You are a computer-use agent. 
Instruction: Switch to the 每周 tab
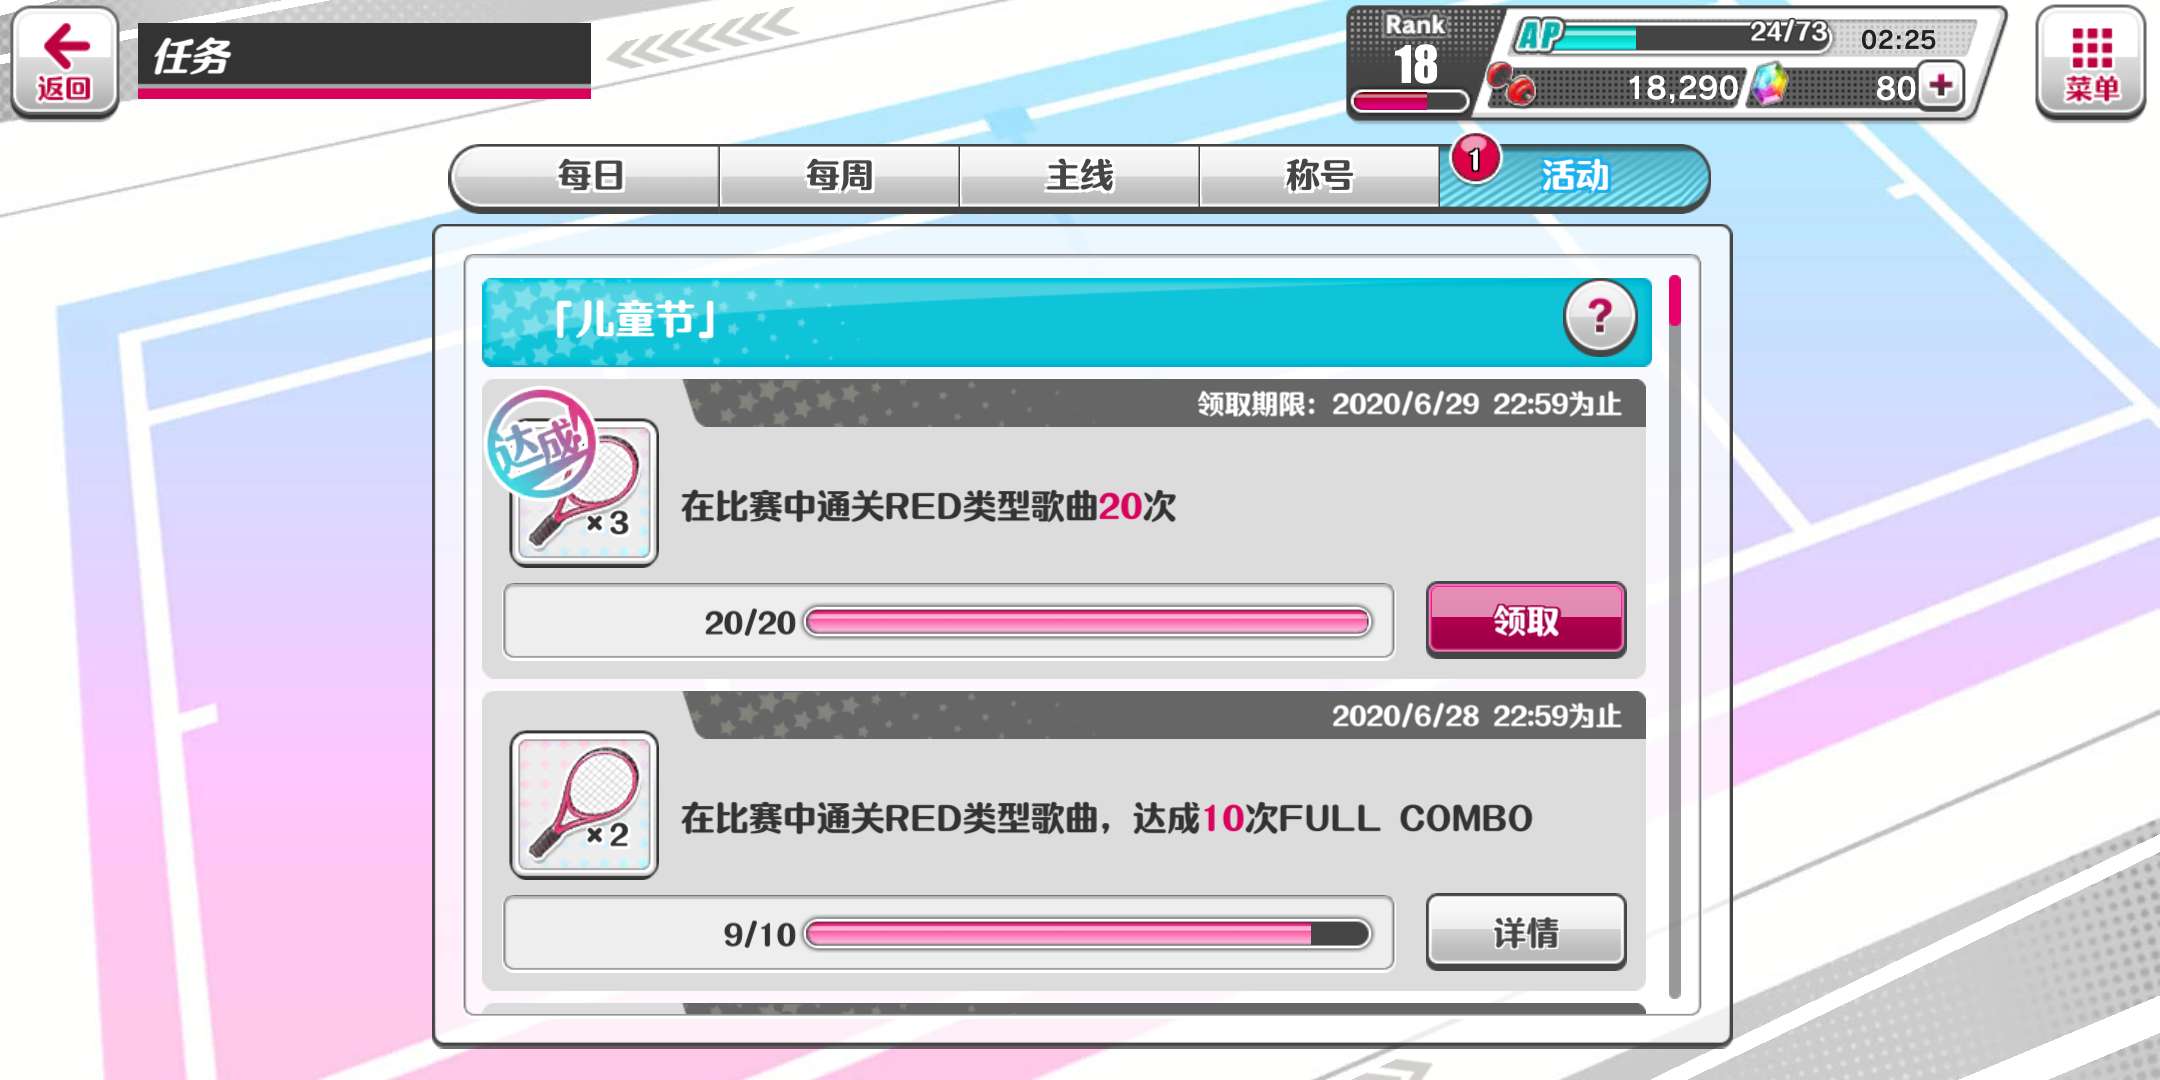point(839,177)
